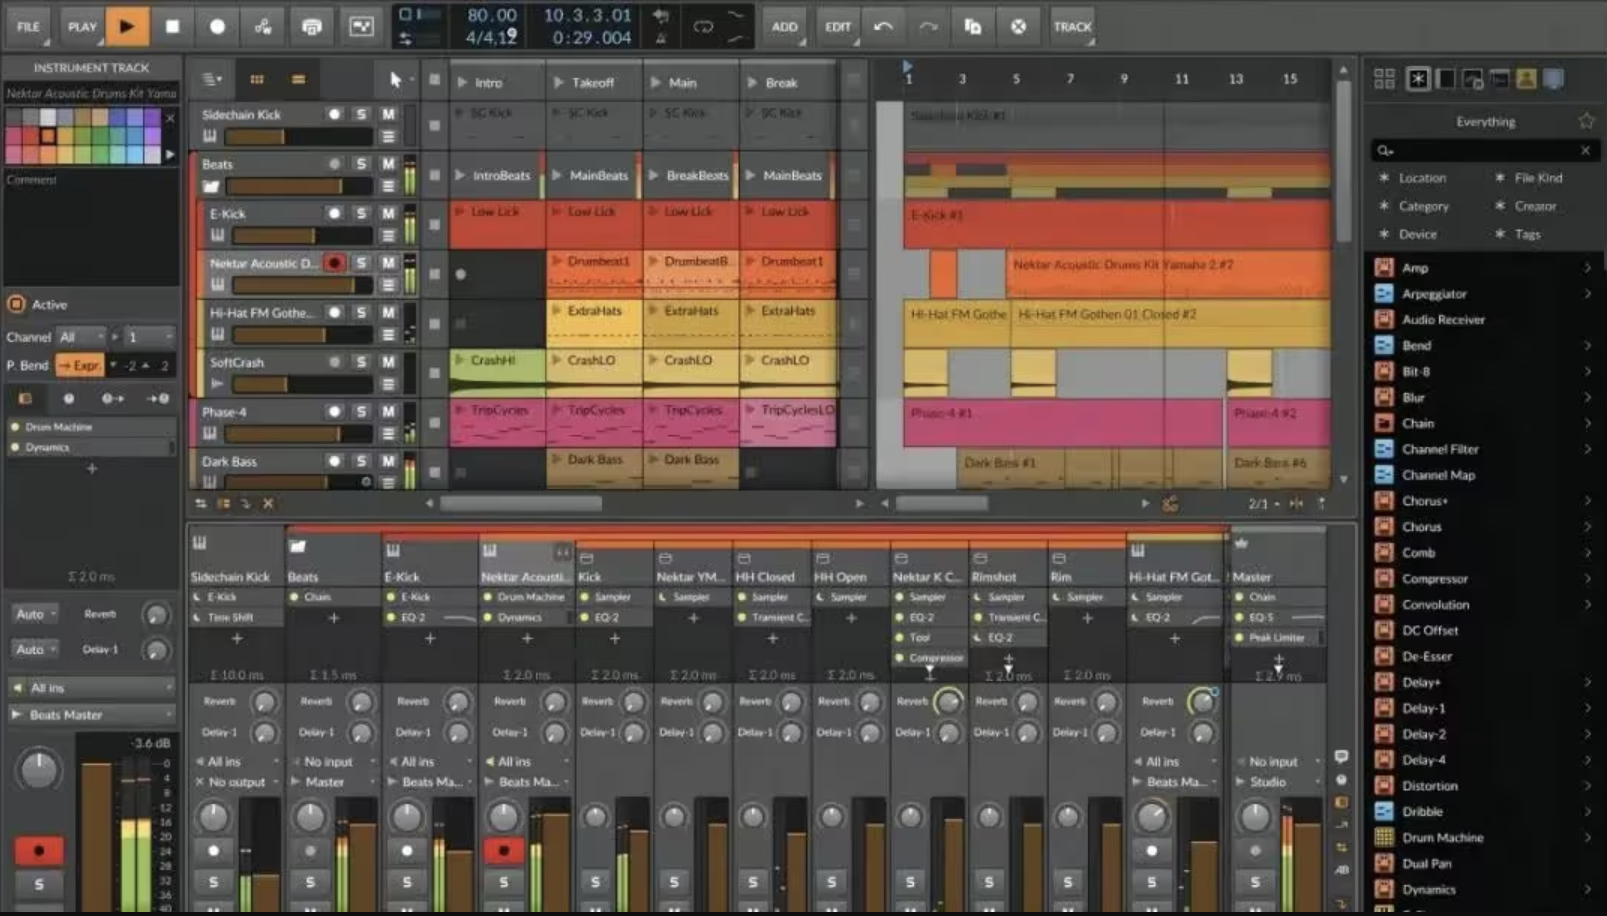Click inside the browser search field
This screenshot has height=916, width=1607.
[1480, 150]
